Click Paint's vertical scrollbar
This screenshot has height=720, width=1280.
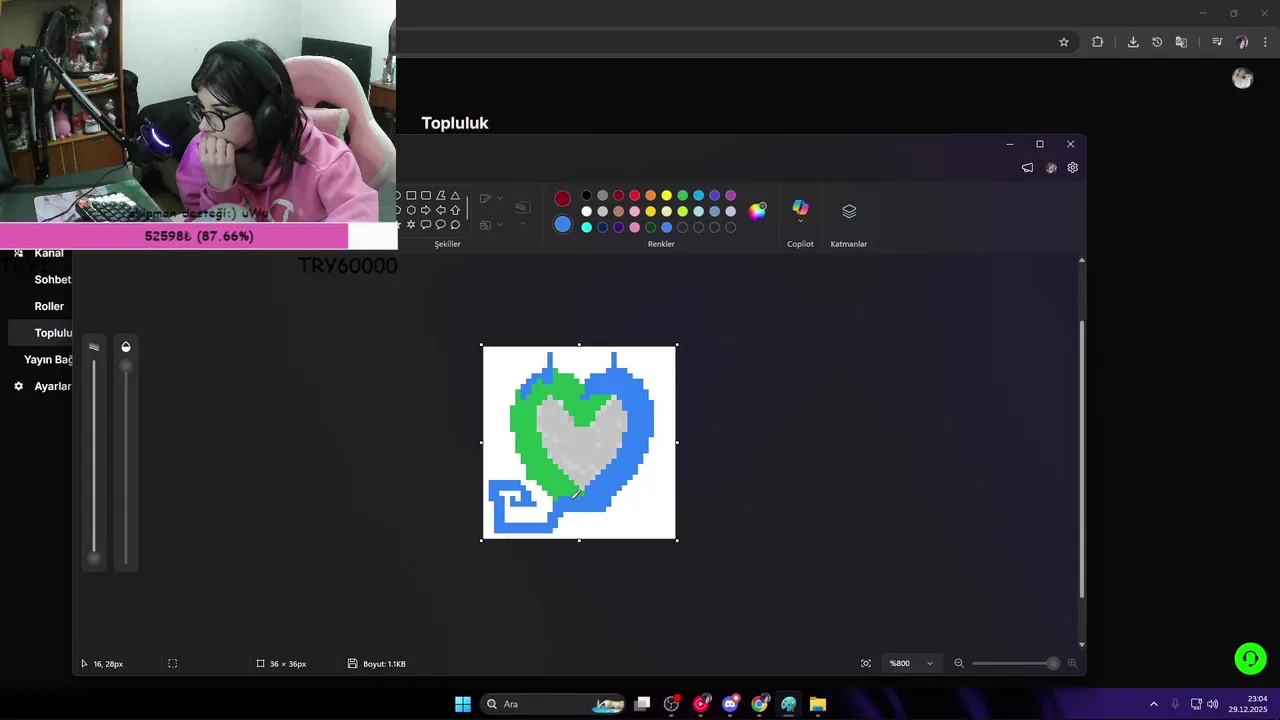(1081, 460)
